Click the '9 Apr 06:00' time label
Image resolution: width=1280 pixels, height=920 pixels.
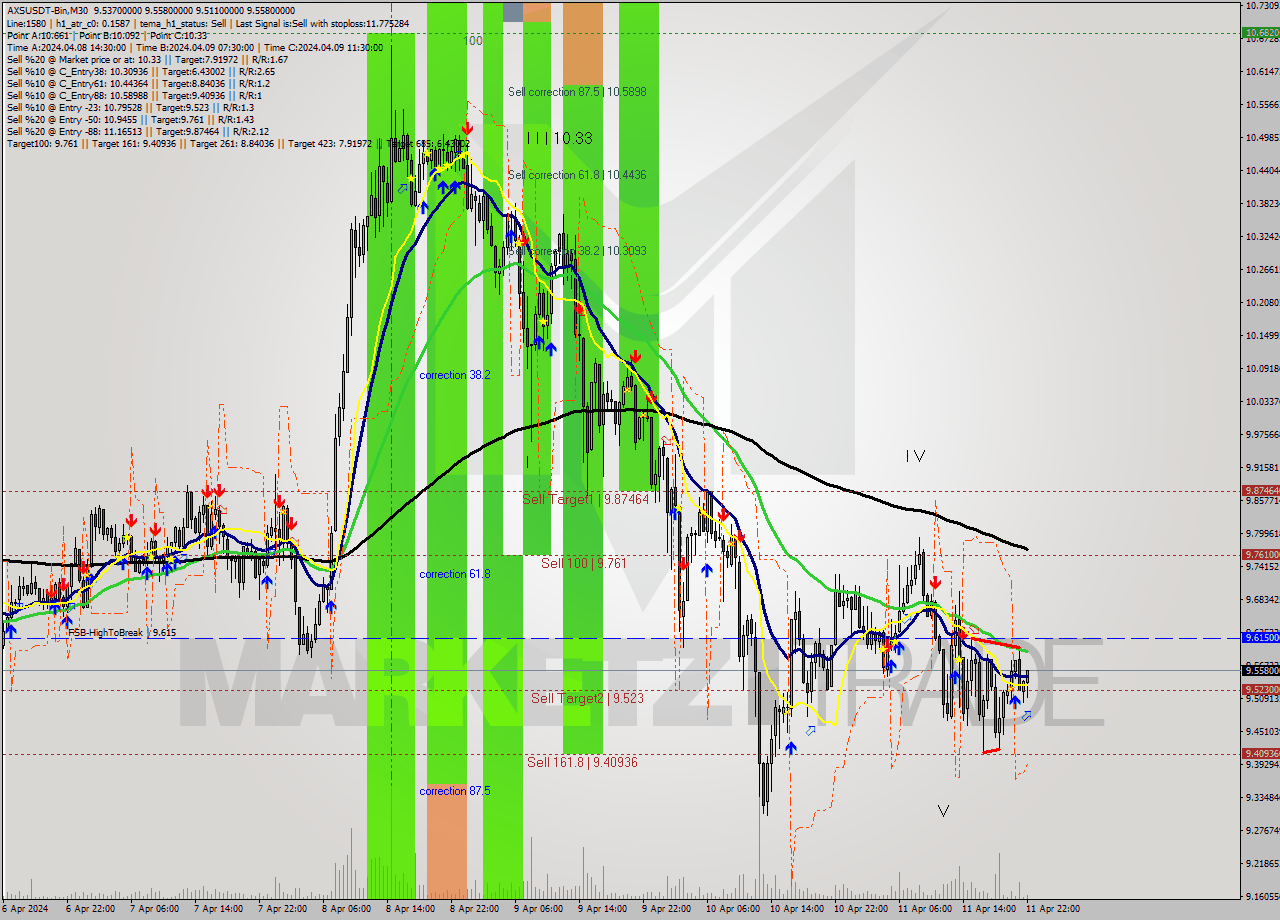coord(538,909)
